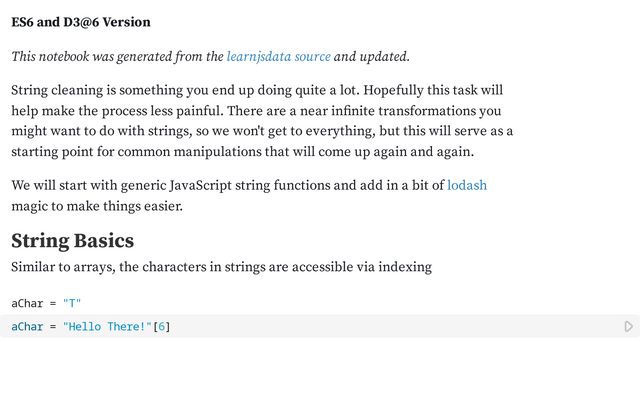
Task: Follow the lodash link
Action: click(x=467, y=185)
